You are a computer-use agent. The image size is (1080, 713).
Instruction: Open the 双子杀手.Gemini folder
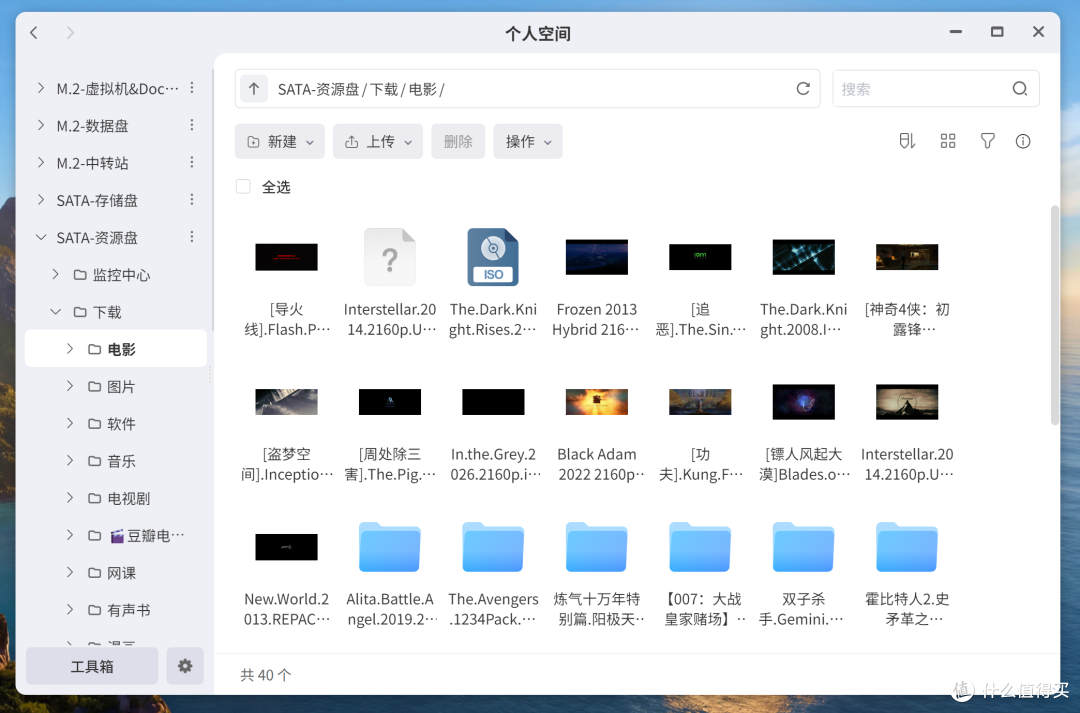pyautogui.click(x=803, y=547)
